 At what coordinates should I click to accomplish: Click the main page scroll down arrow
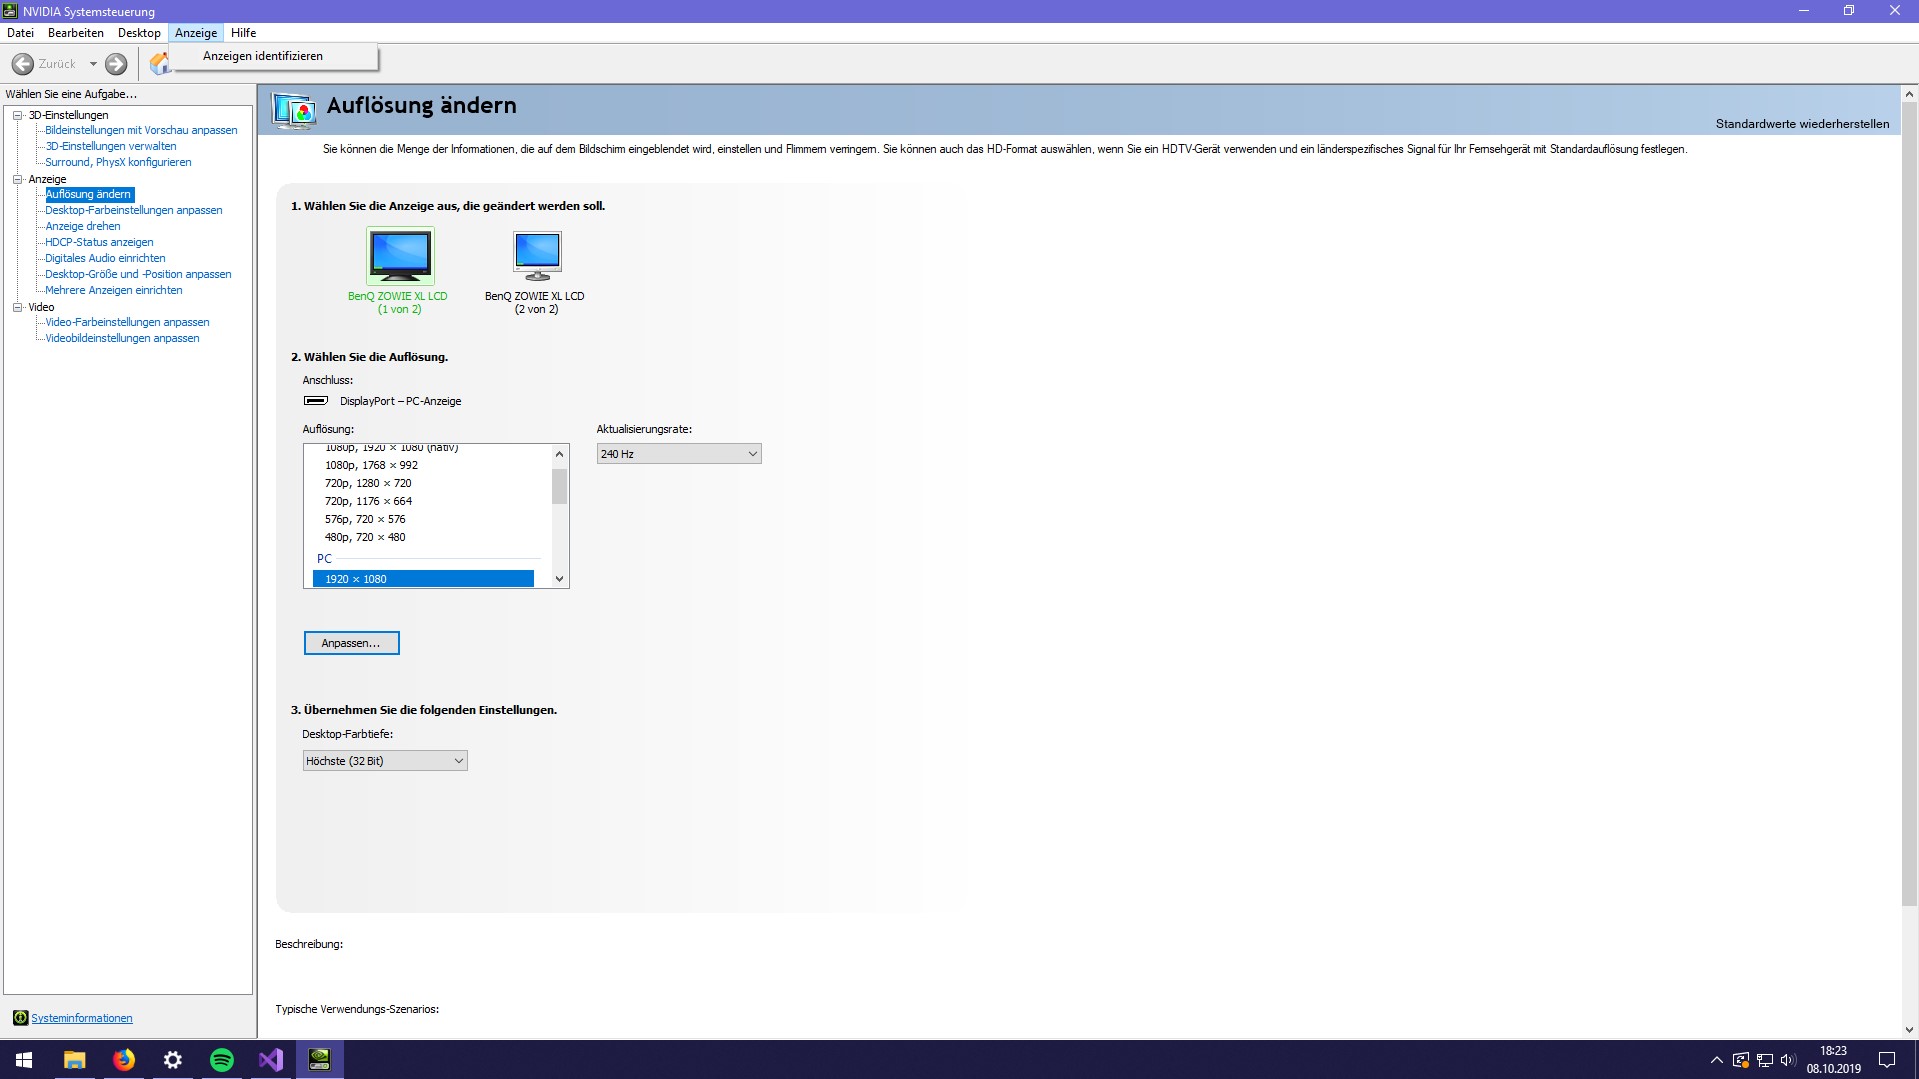tap(1909, 1029)
